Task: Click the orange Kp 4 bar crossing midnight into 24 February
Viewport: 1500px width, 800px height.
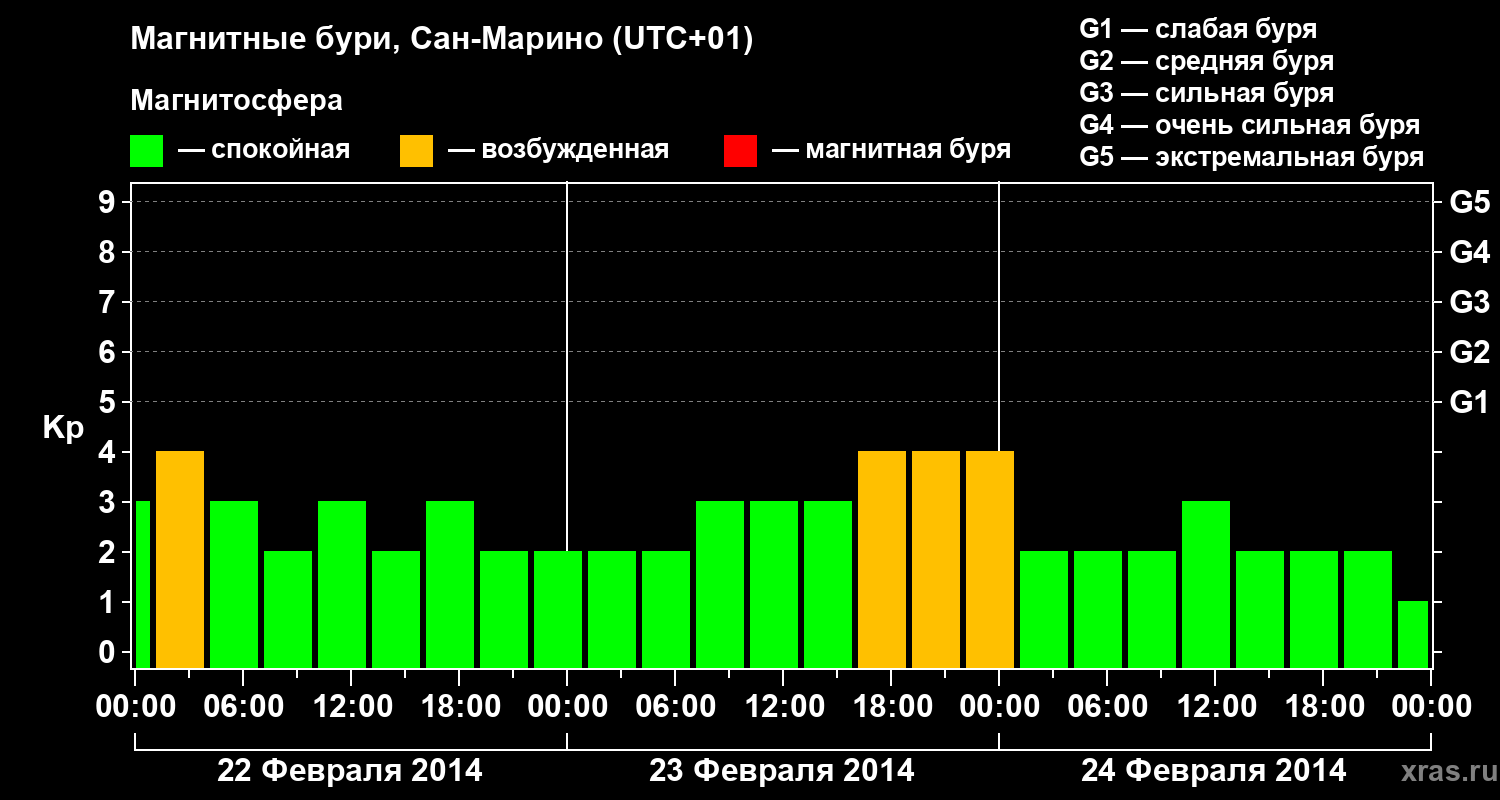Action: (x=990, y=559)
